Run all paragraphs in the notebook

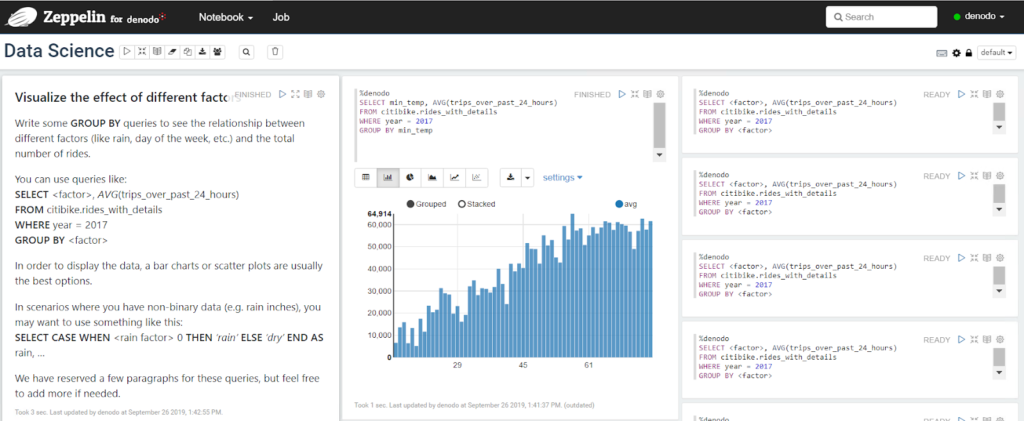coord(127,52)
